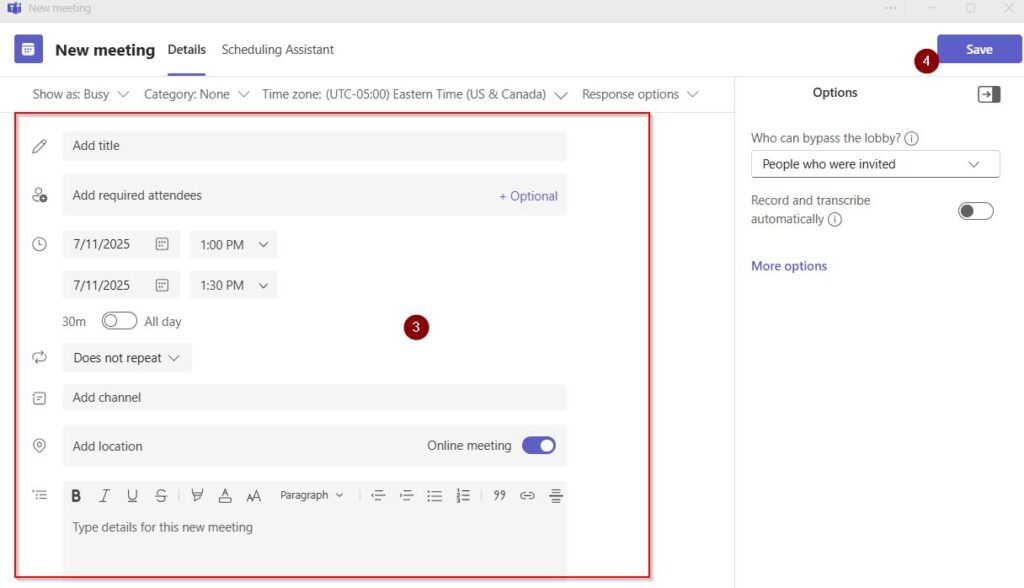Insert a bulleted list
The width and height of the screenshot is (1024, 588).
tap(434, 496)
